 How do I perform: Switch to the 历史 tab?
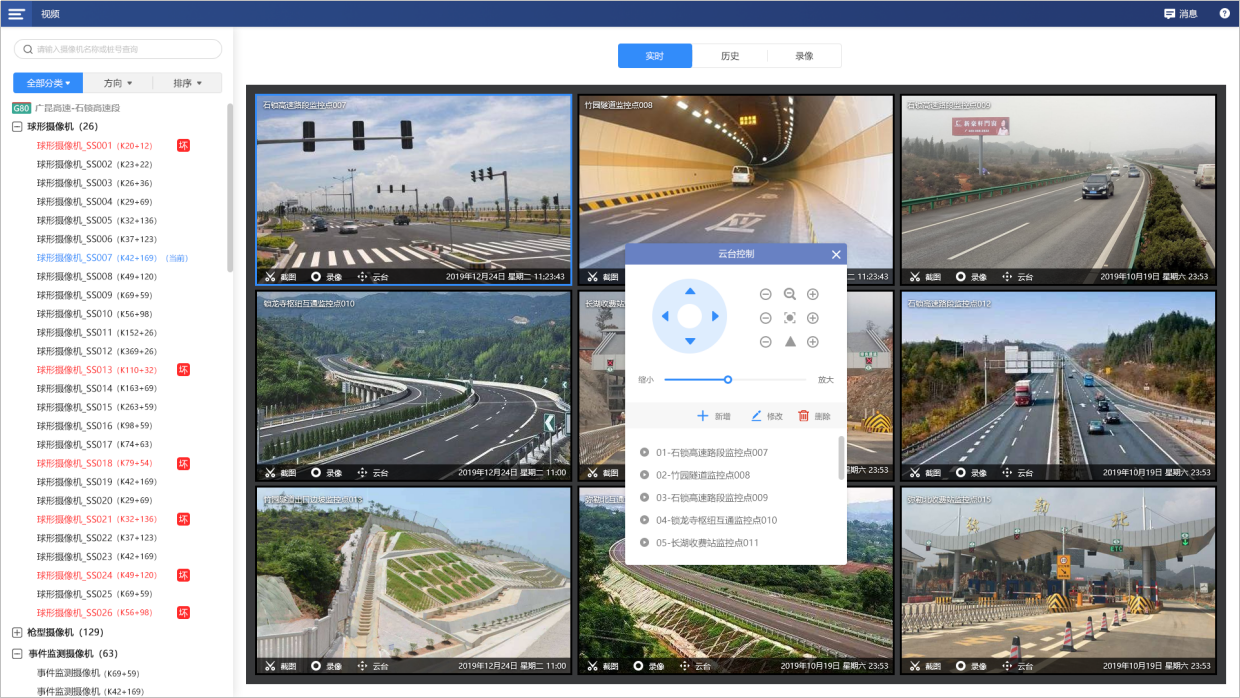tap(730, 56)
